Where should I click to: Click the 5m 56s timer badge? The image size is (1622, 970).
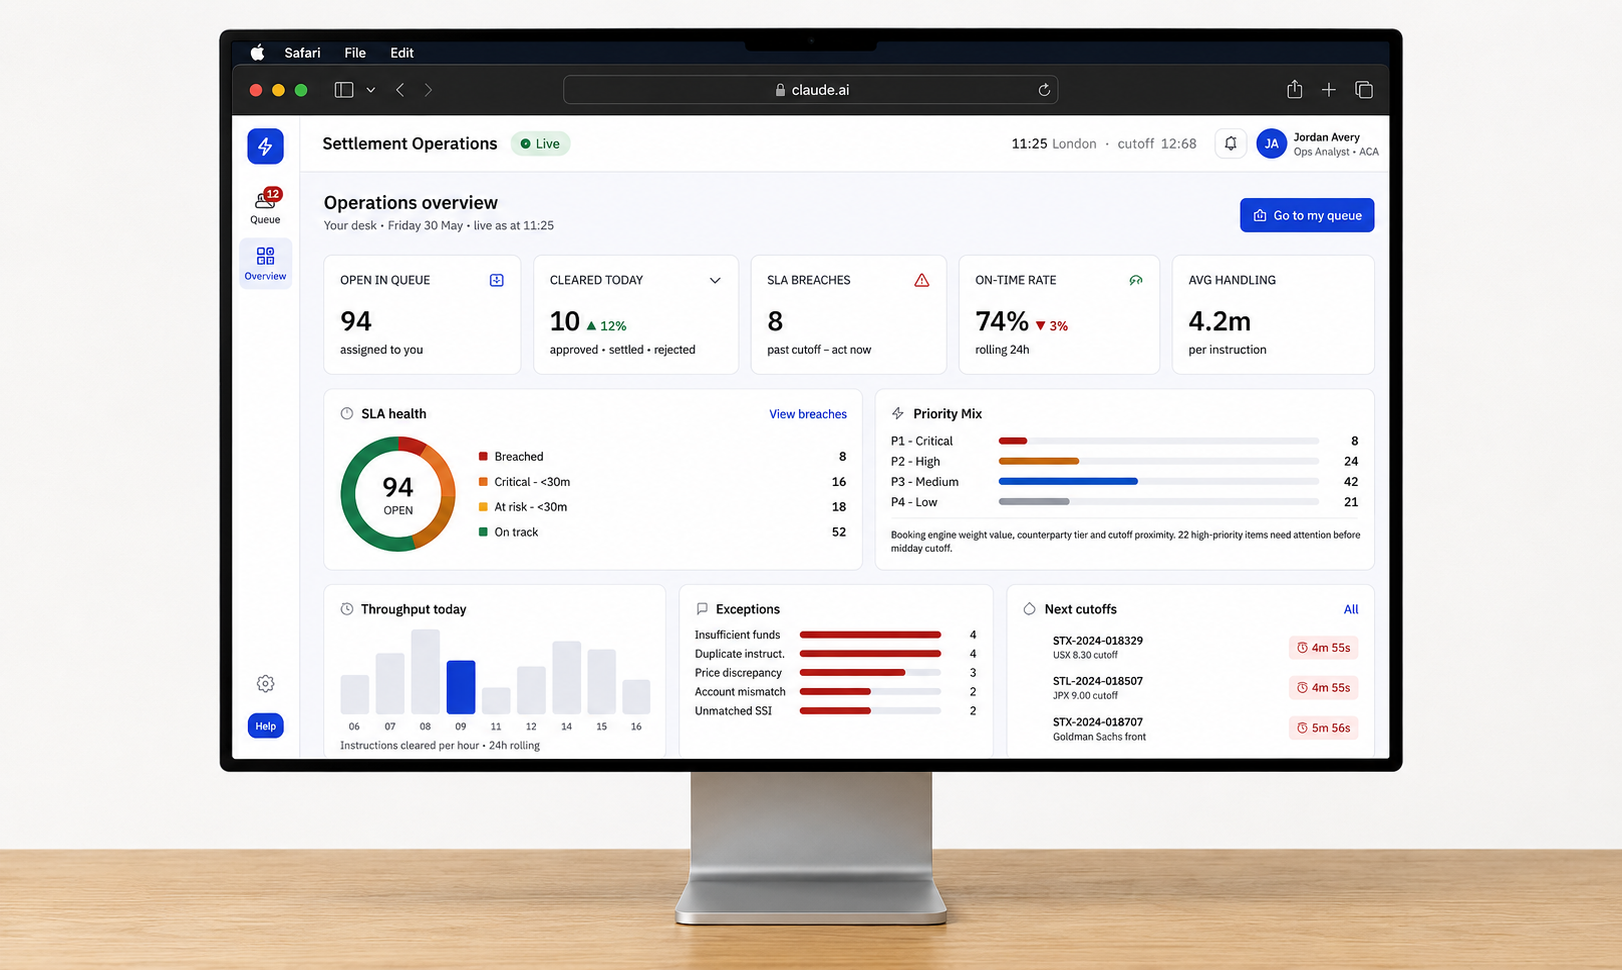1323,728
